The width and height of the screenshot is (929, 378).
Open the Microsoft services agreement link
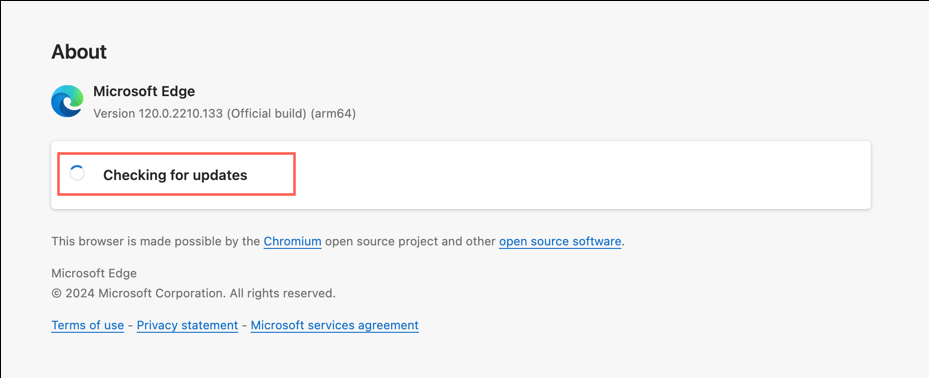coord(335,325)
